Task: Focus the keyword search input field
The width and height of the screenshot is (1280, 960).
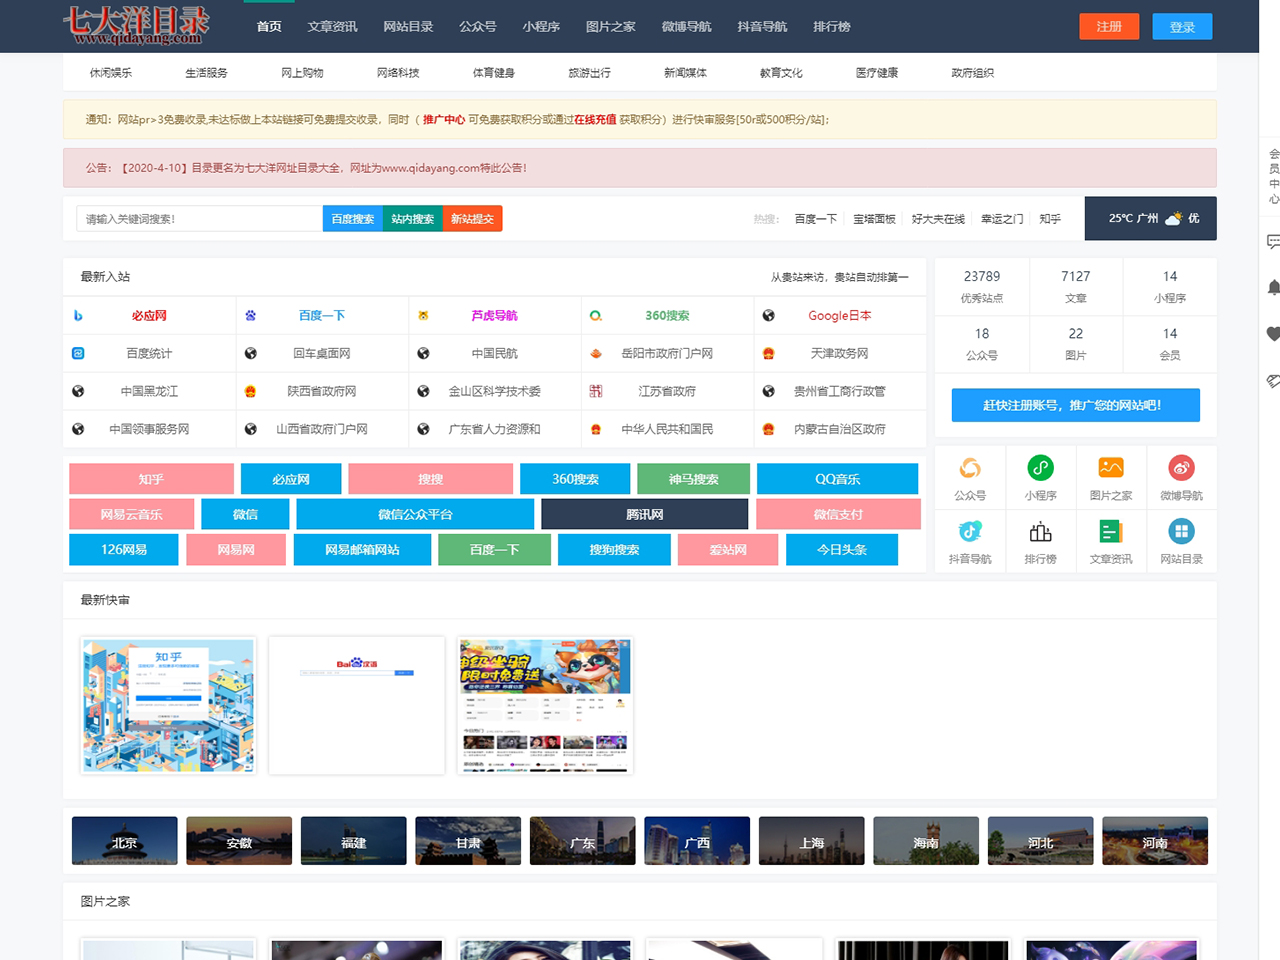Action: tap(199, 219)
